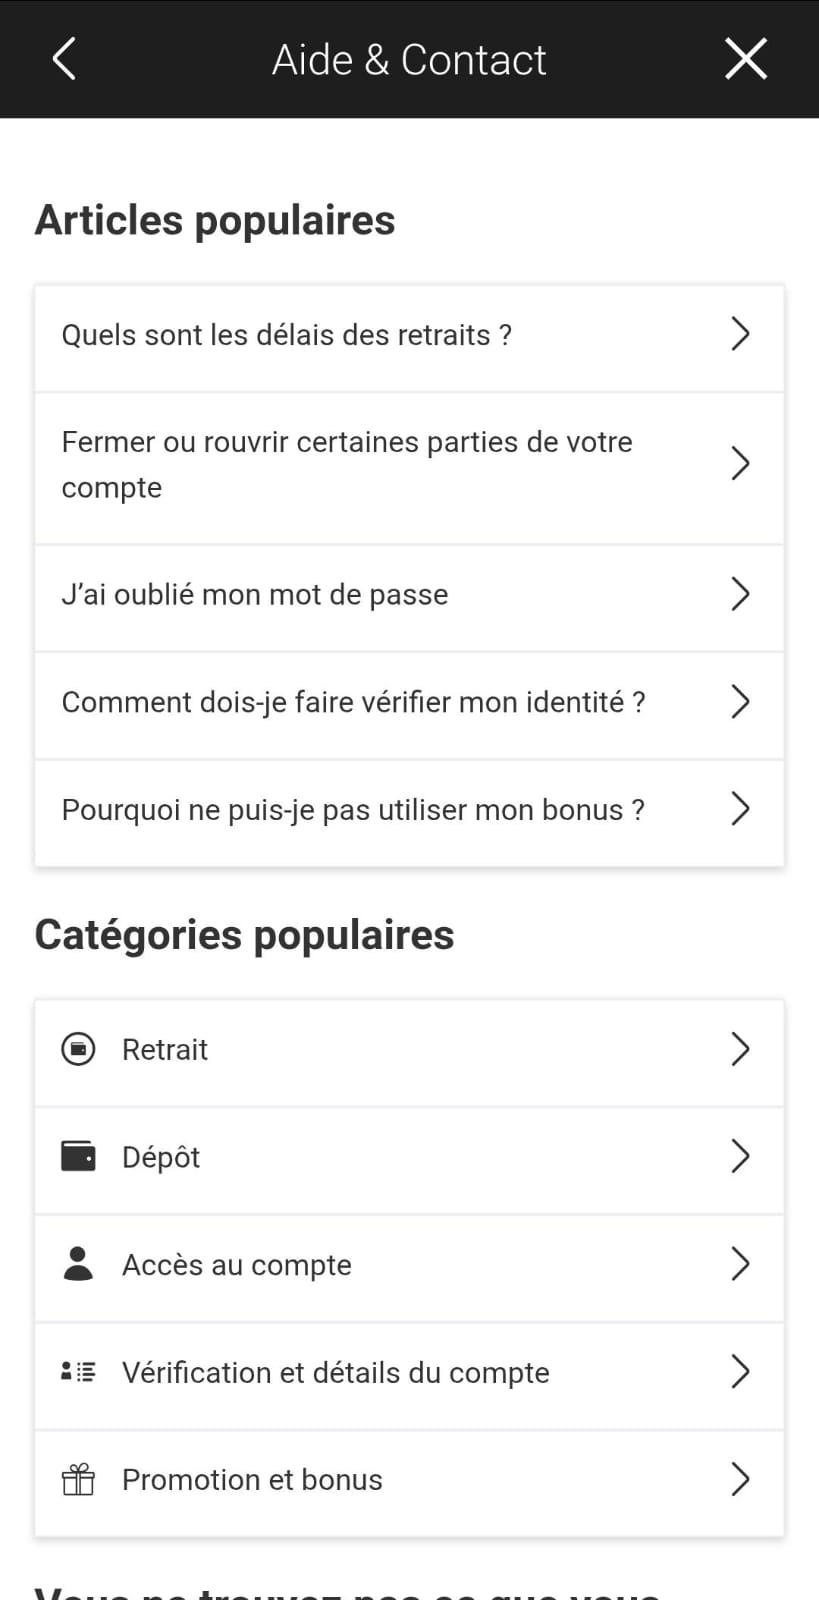Expand chevron beside bonus article
The width and height of the screenshot is (819, 1600).
coord(740,809)
